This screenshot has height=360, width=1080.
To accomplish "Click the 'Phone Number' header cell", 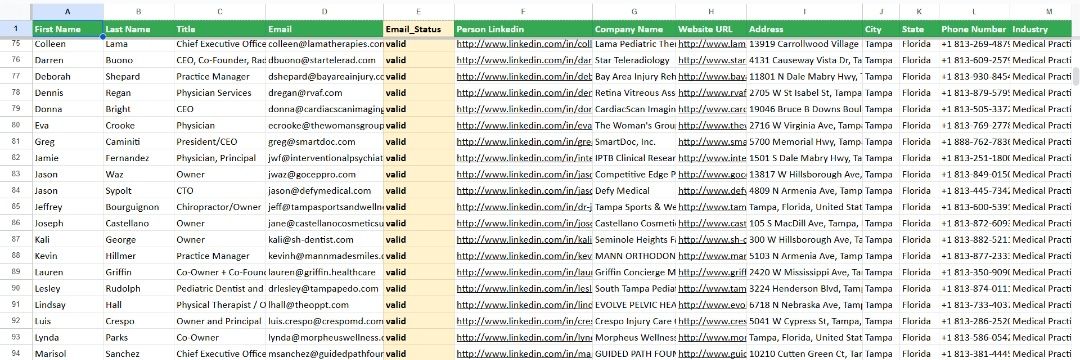I will [974, 29].
